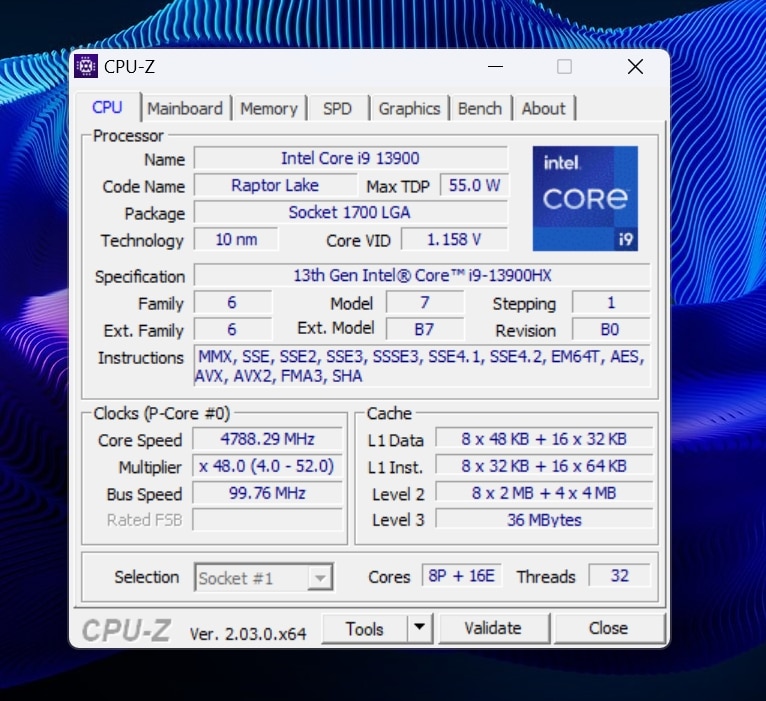Click the Threads count field
This screenshot has width=766, height=701.
618,576
